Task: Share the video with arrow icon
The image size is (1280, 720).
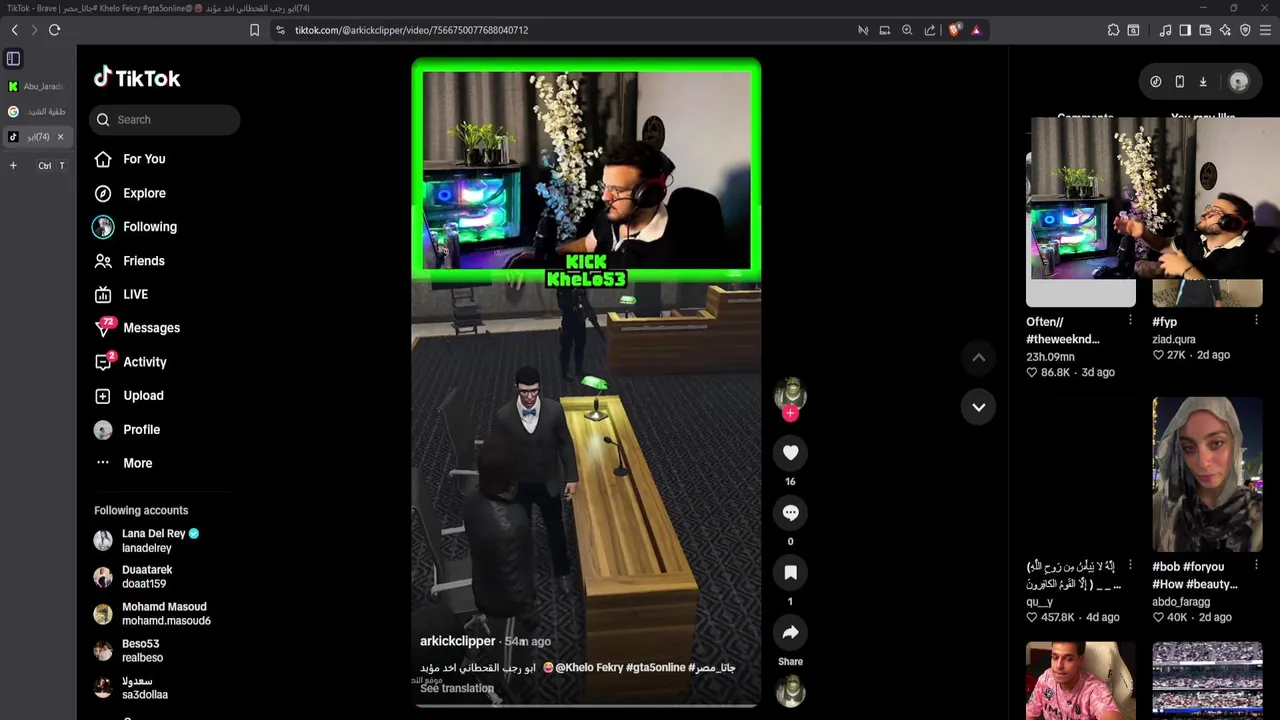Action: pyautogui.click(x=790, y=633)
